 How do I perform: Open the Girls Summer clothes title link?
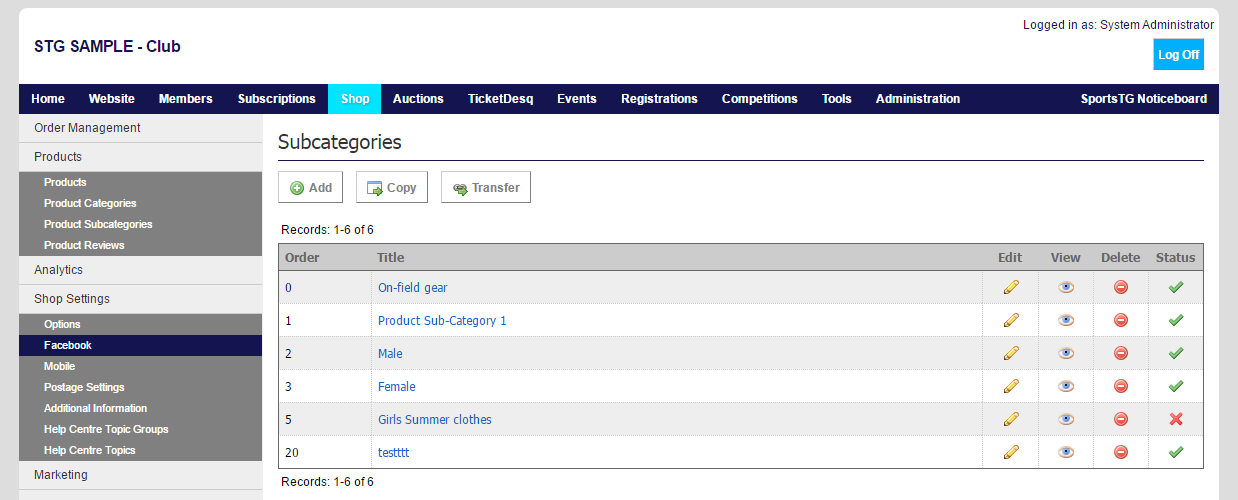pyautogui.click(x=434, y=419)
